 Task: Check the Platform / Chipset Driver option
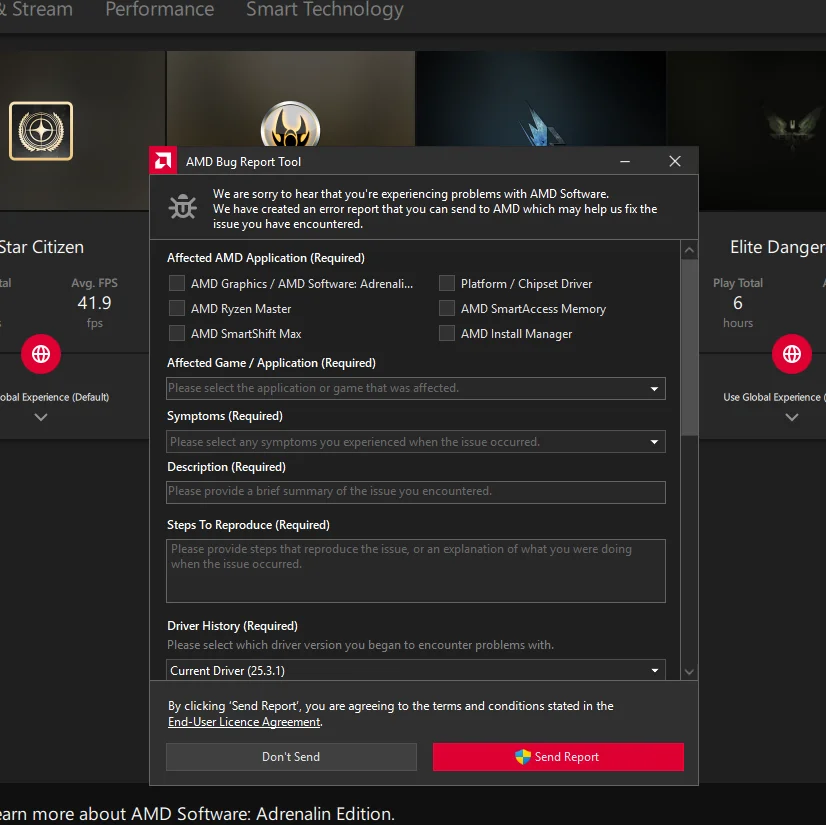[x=447, y=283]
